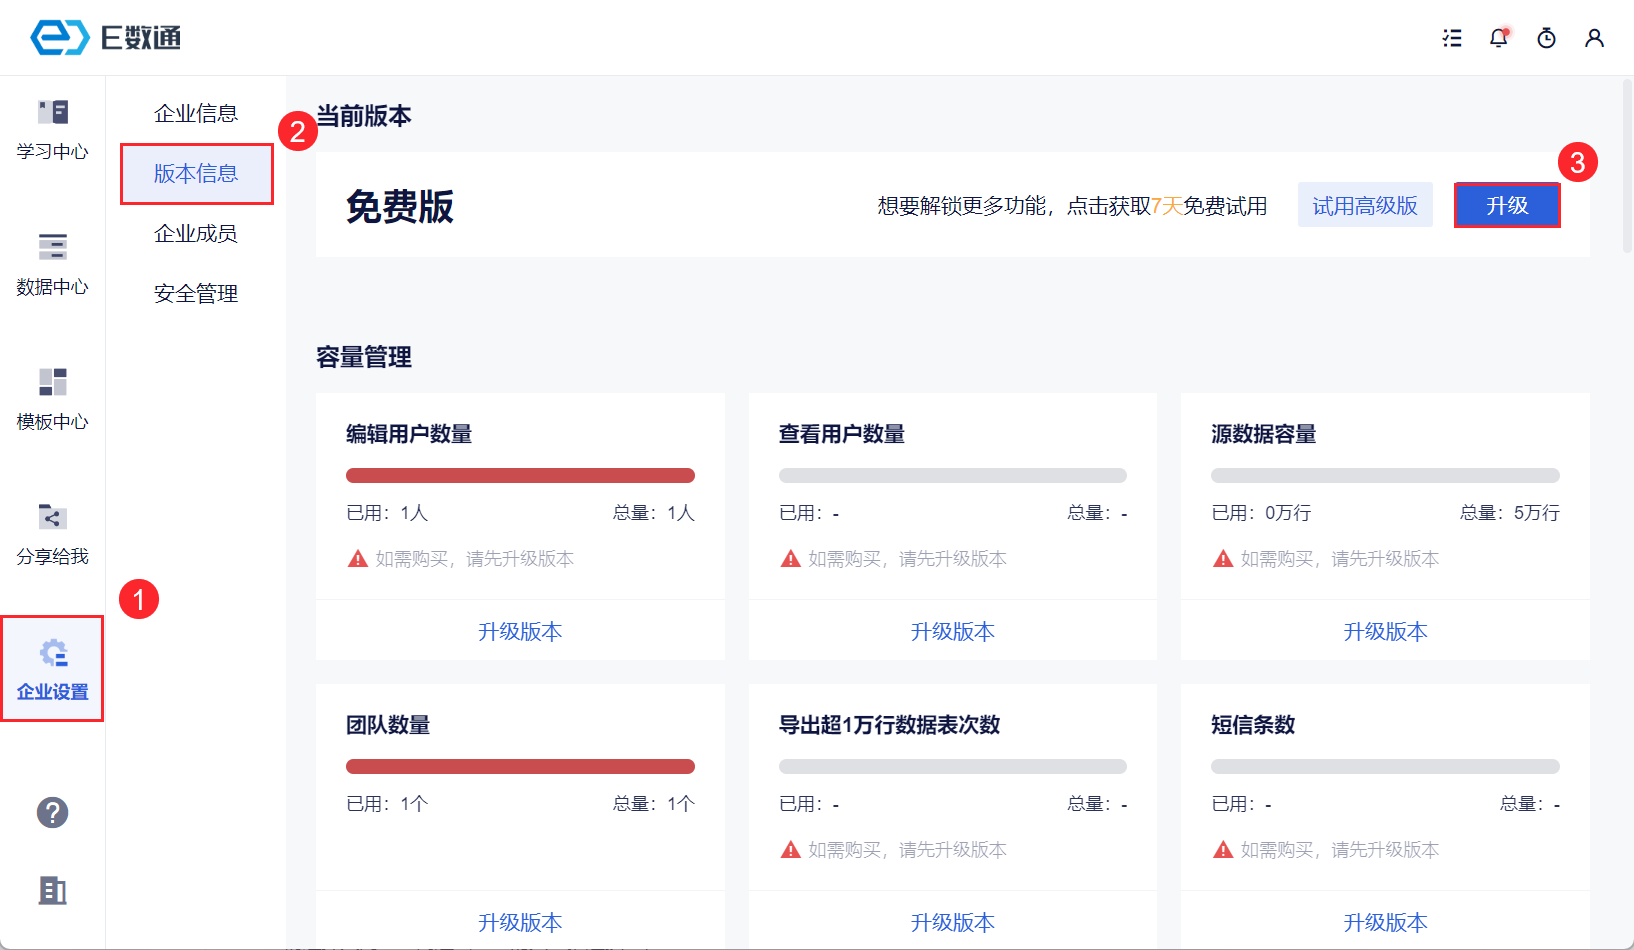Go to 安全管理 menu item

click(196, 294)
